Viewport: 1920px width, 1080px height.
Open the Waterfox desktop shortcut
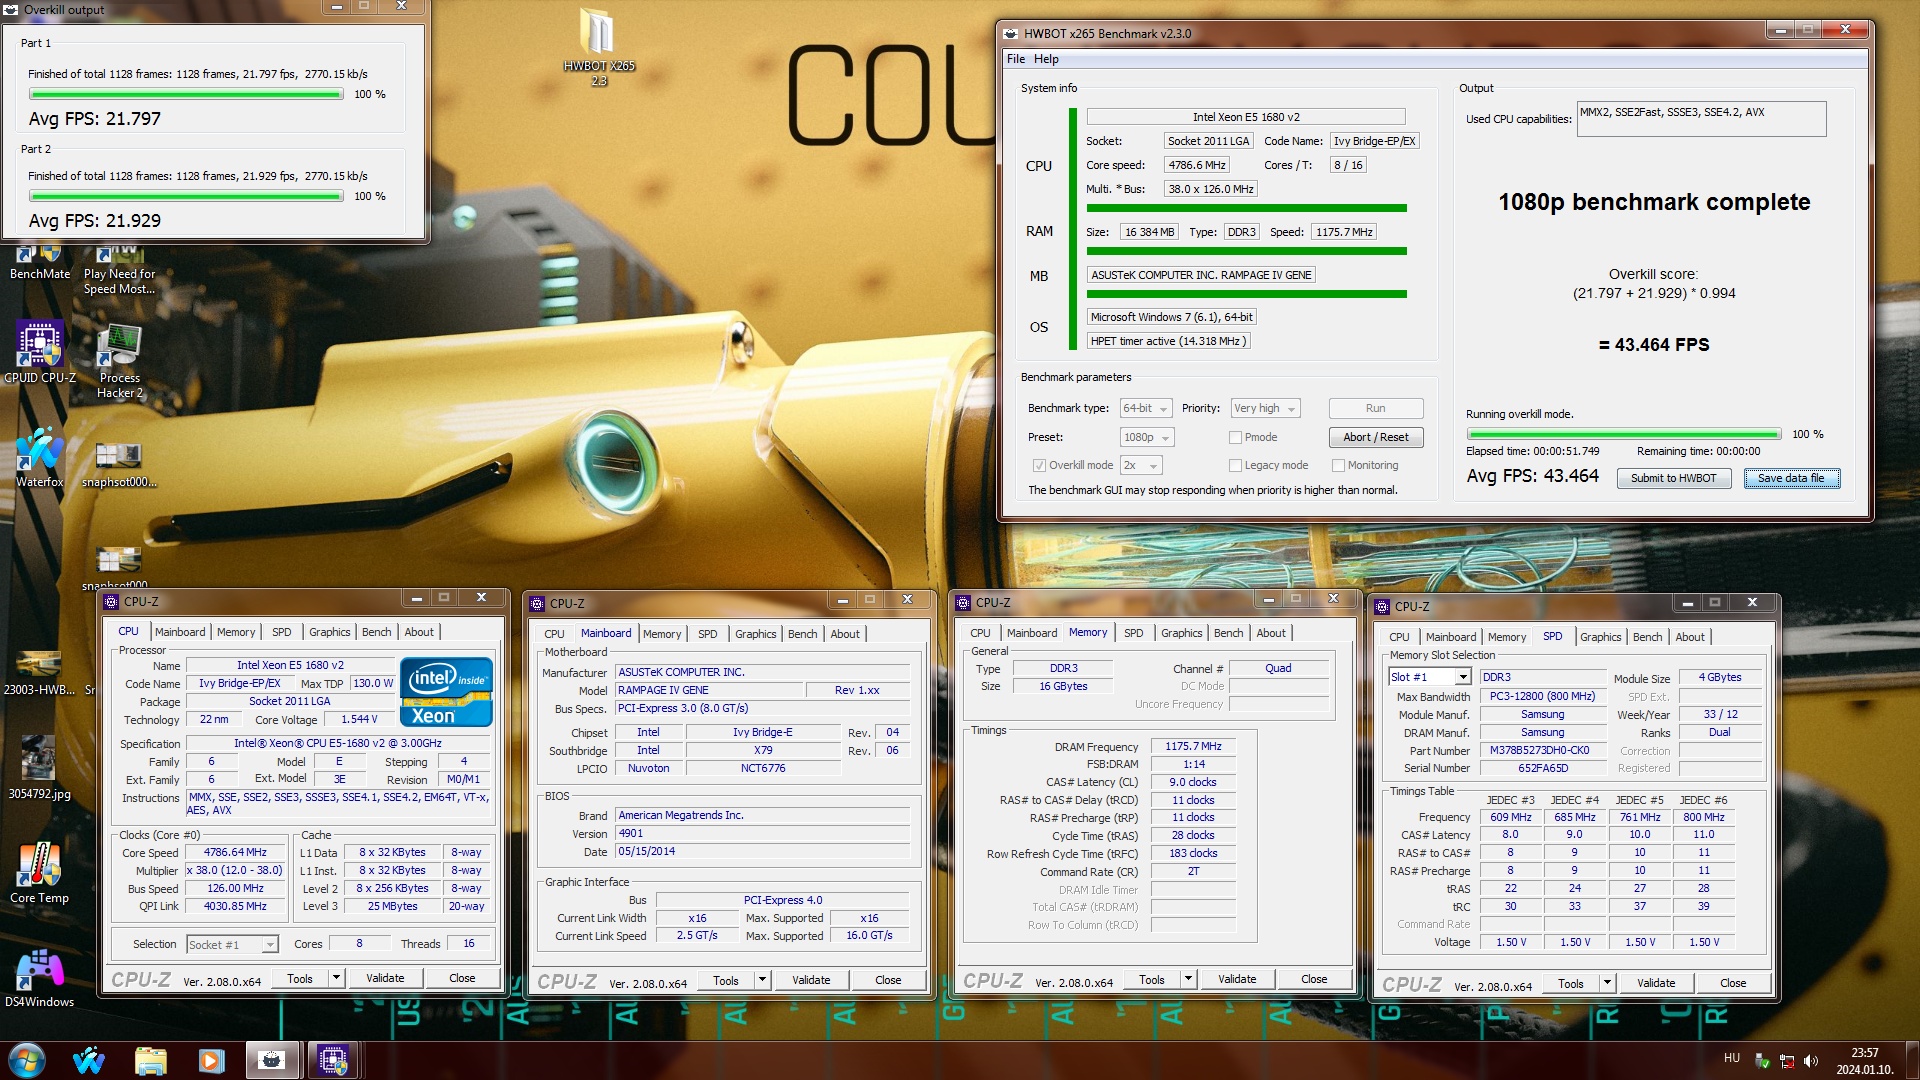tap(40, 458)
